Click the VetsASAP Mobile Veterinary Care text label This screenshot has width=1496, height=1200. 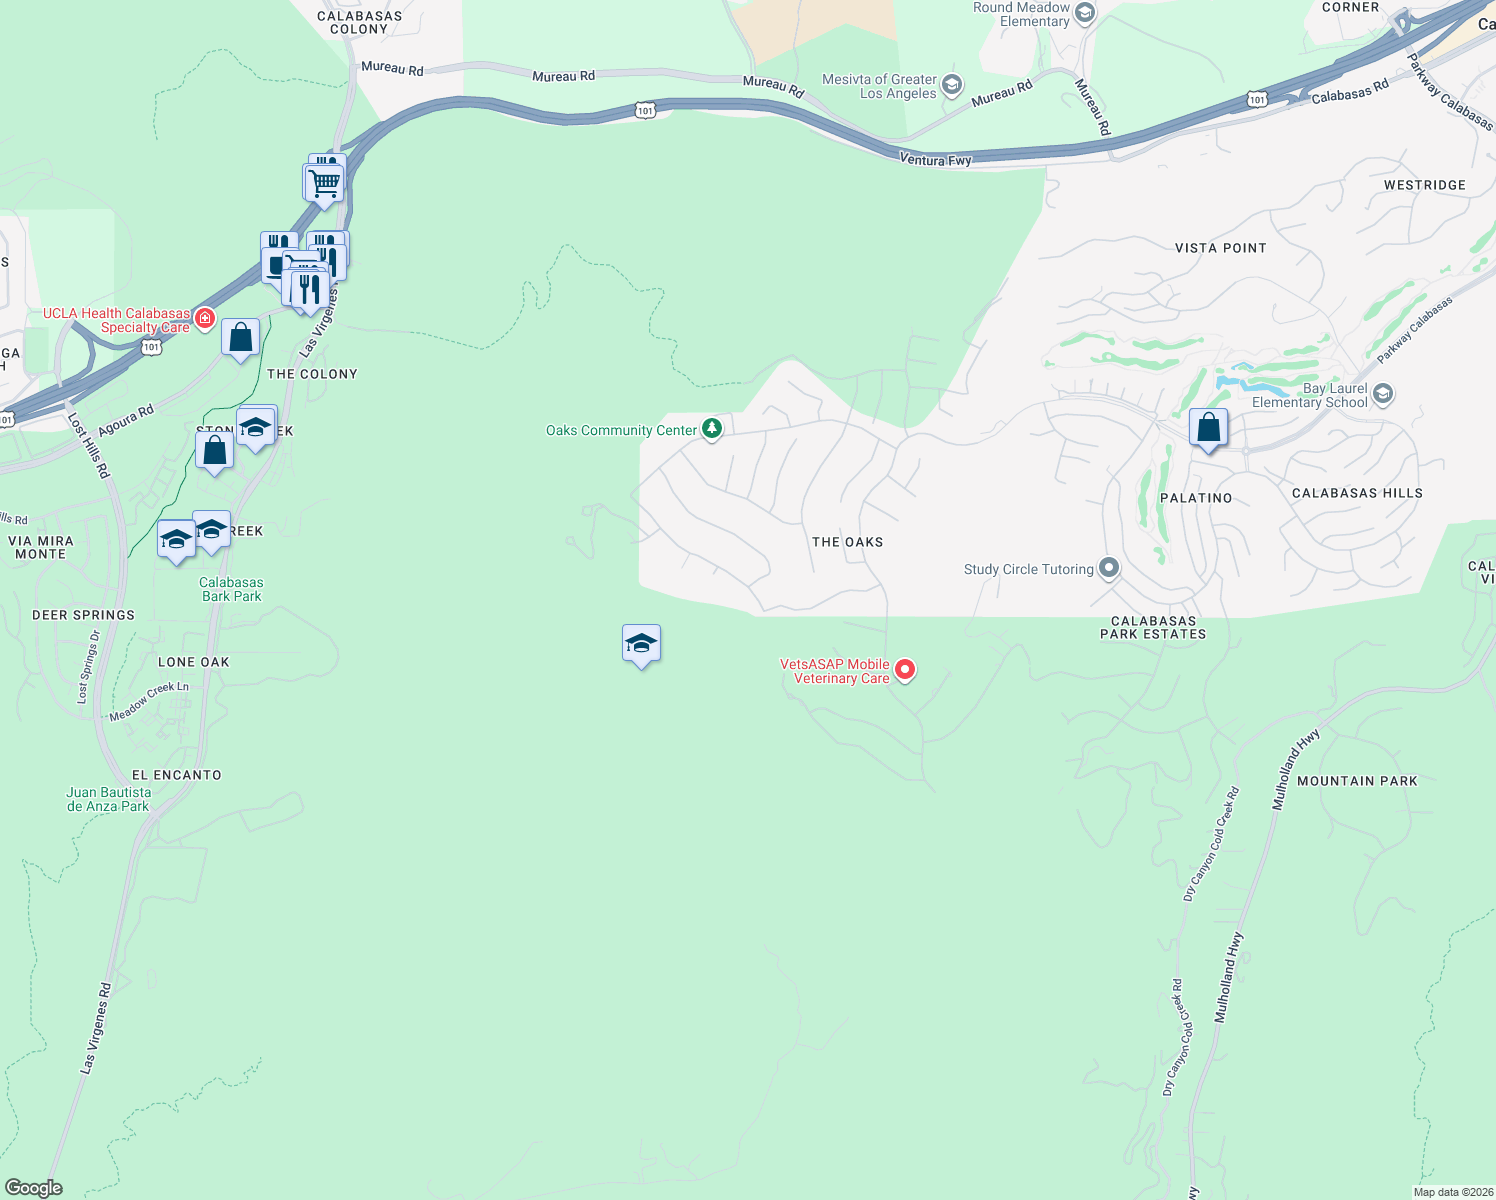coord(834,669)
